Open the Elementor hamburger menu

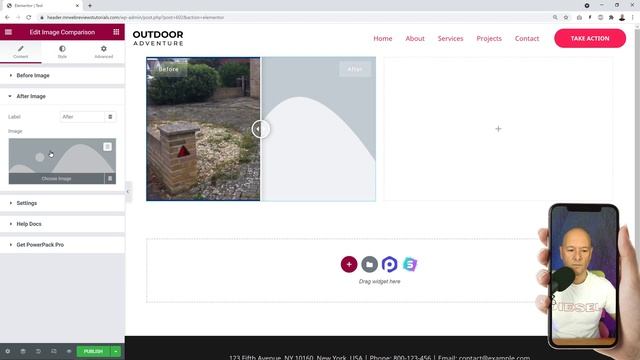pyautogui.click(x=8, y=32)
